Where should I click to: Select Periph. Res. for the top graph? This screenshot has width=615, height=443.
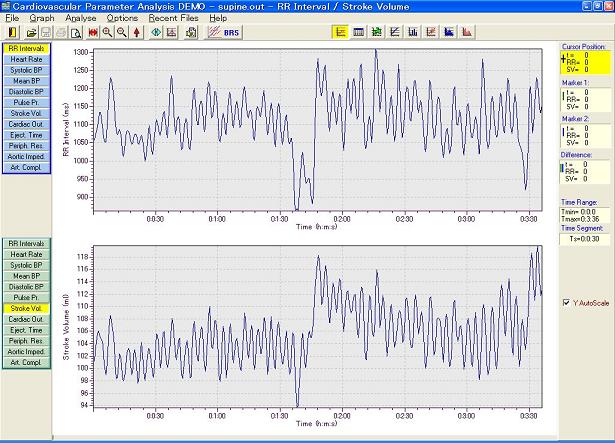[x=26, y=146]
